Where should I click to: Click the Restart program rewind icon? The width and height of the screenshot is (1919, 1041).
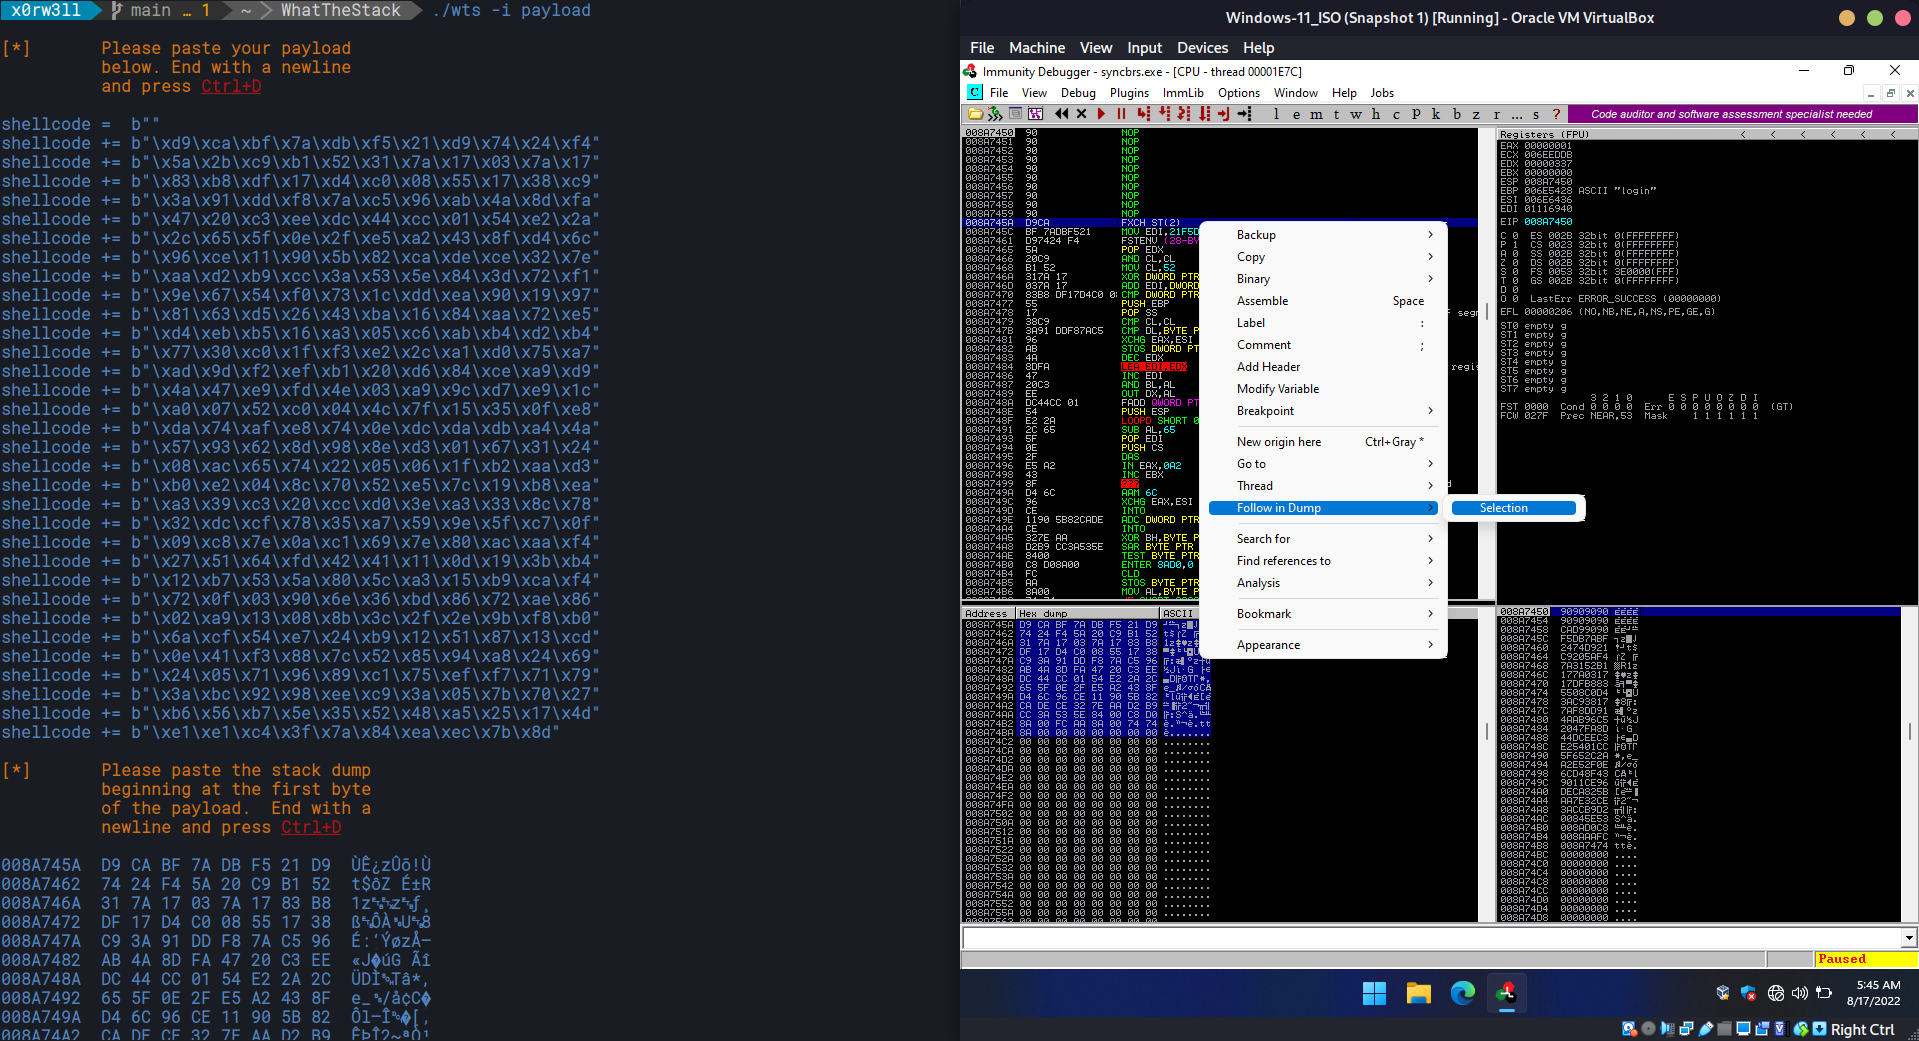(x=1062, y=114)
